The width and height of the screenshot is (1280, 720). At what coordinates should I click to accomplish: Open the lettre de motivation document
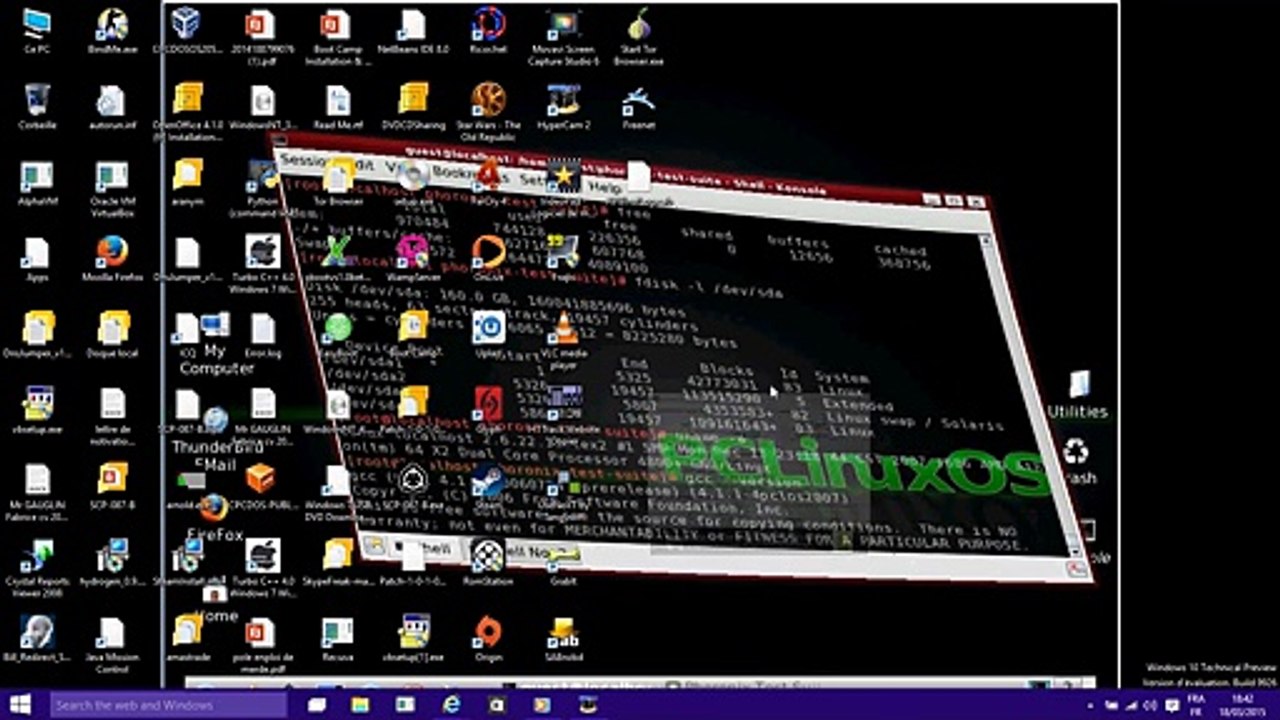pos(112,416)
